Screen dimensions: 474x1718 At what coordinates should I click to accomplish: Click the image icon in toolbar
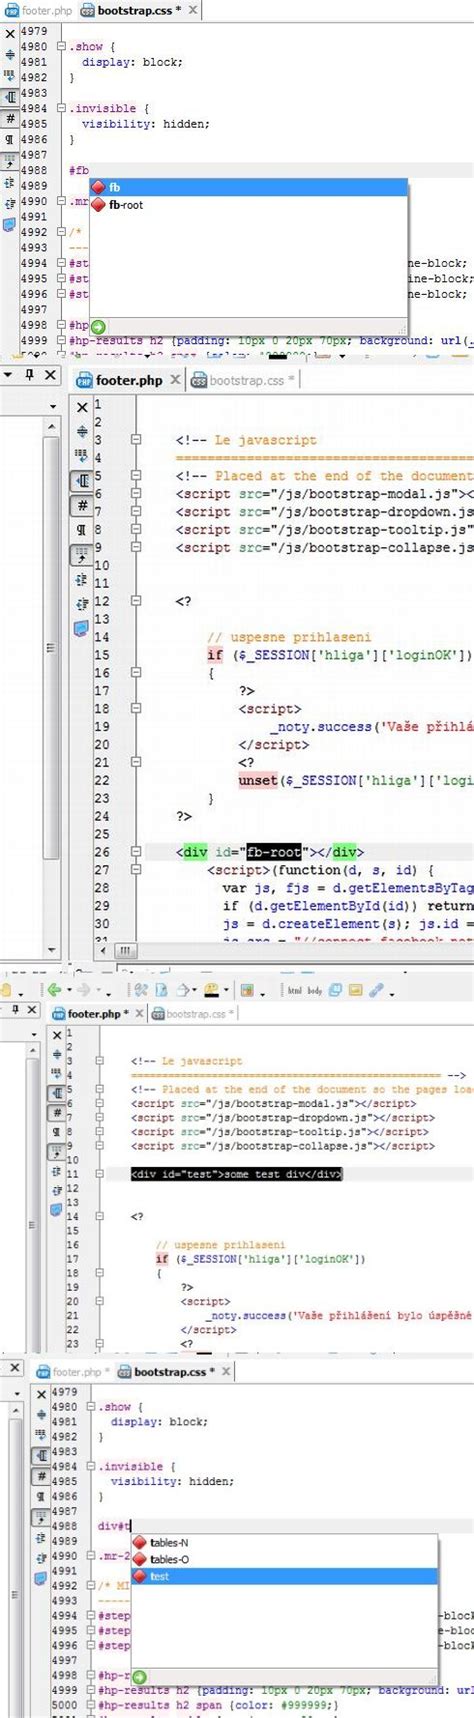354,990
